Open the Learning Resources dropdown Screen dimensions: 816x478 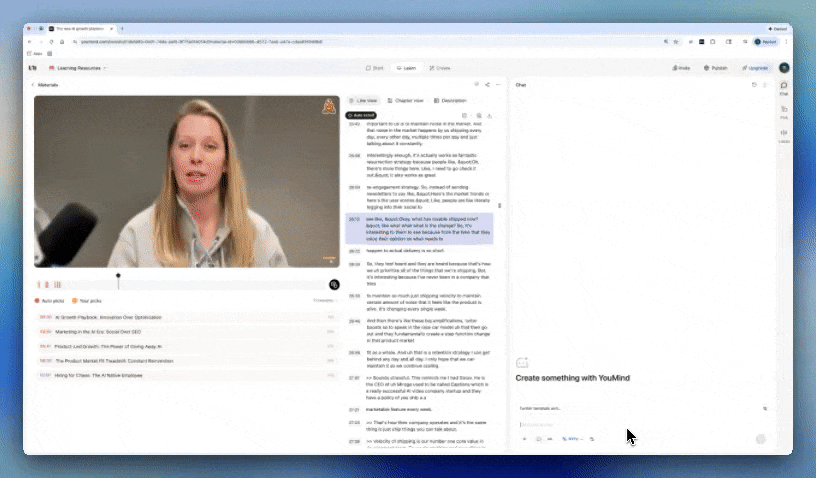78,68
